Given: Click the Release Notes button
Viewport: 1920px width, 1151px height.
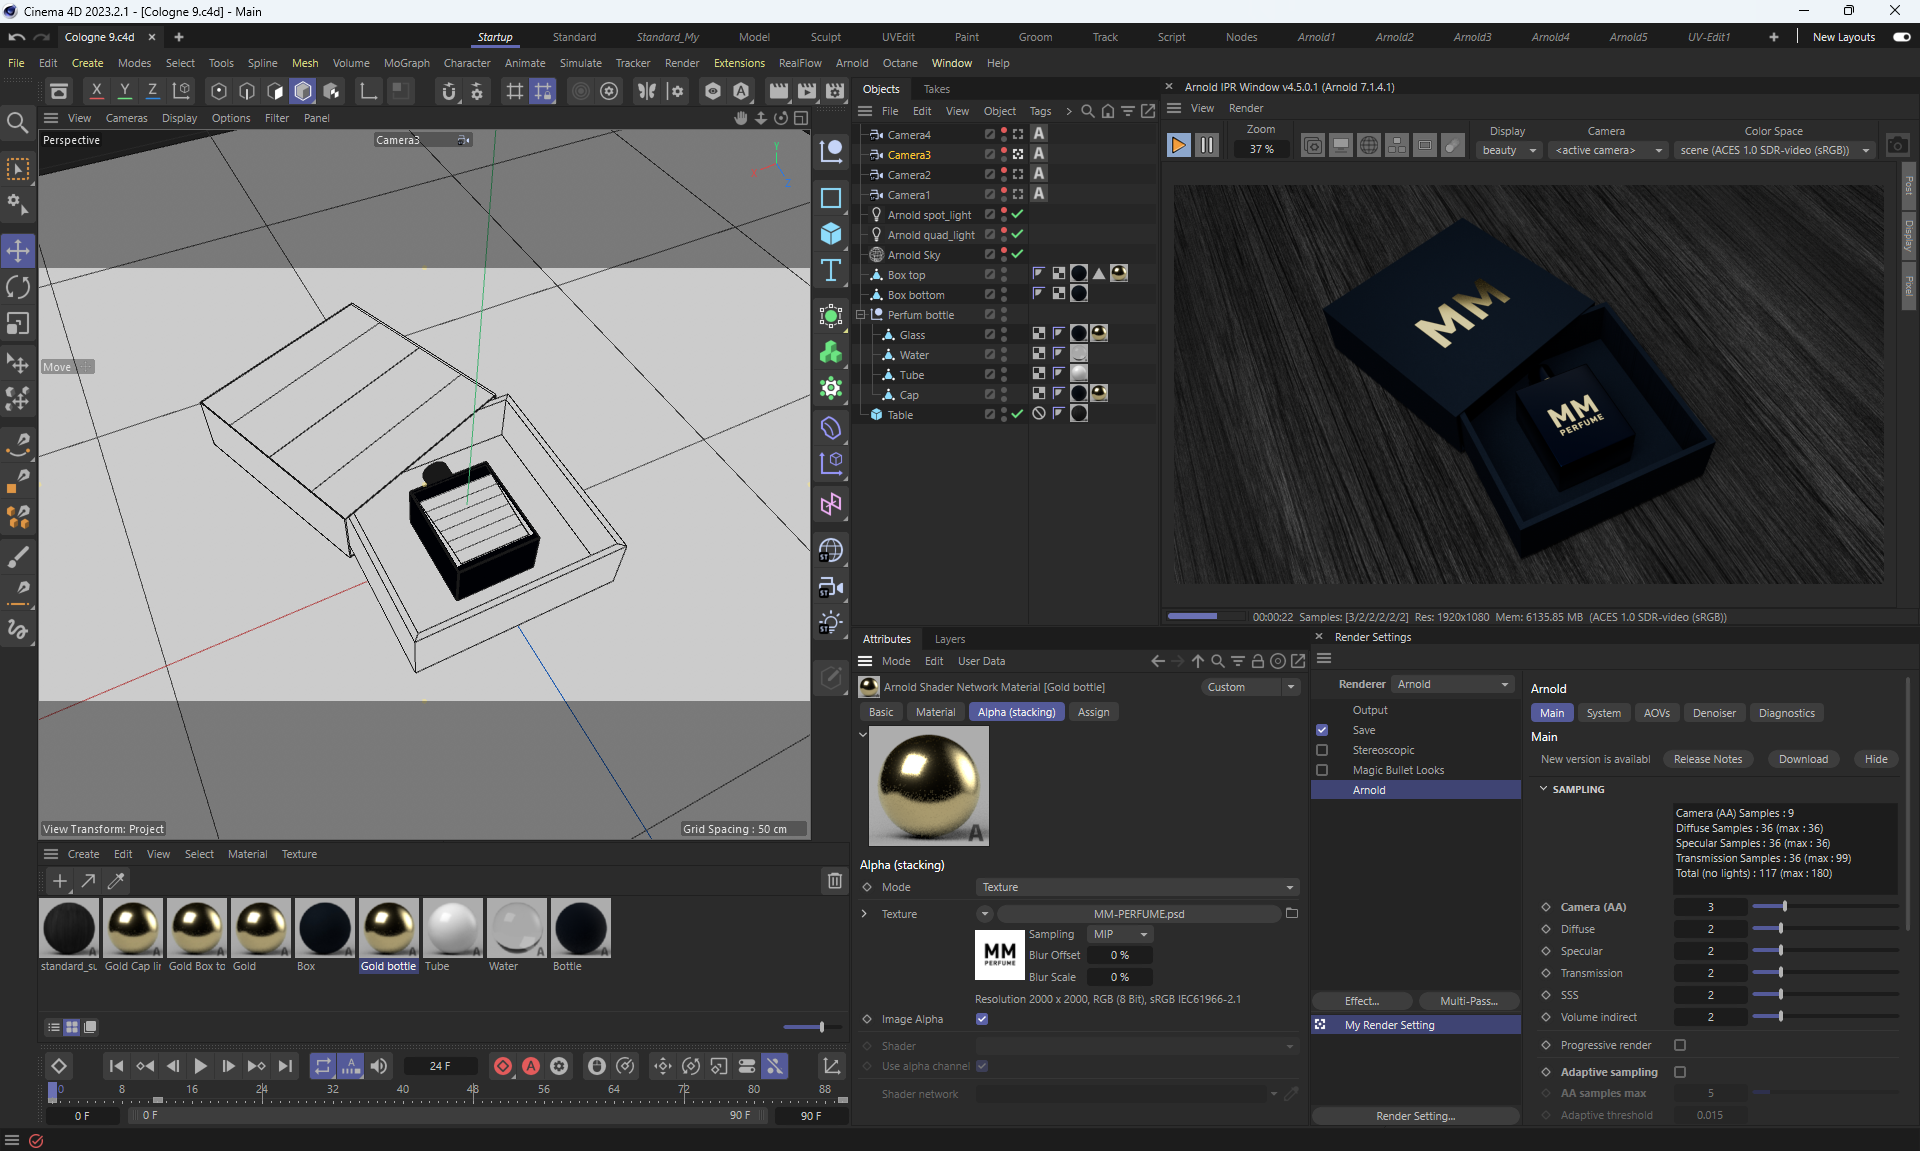Looking at the screenshot, I should point(1707,759).
